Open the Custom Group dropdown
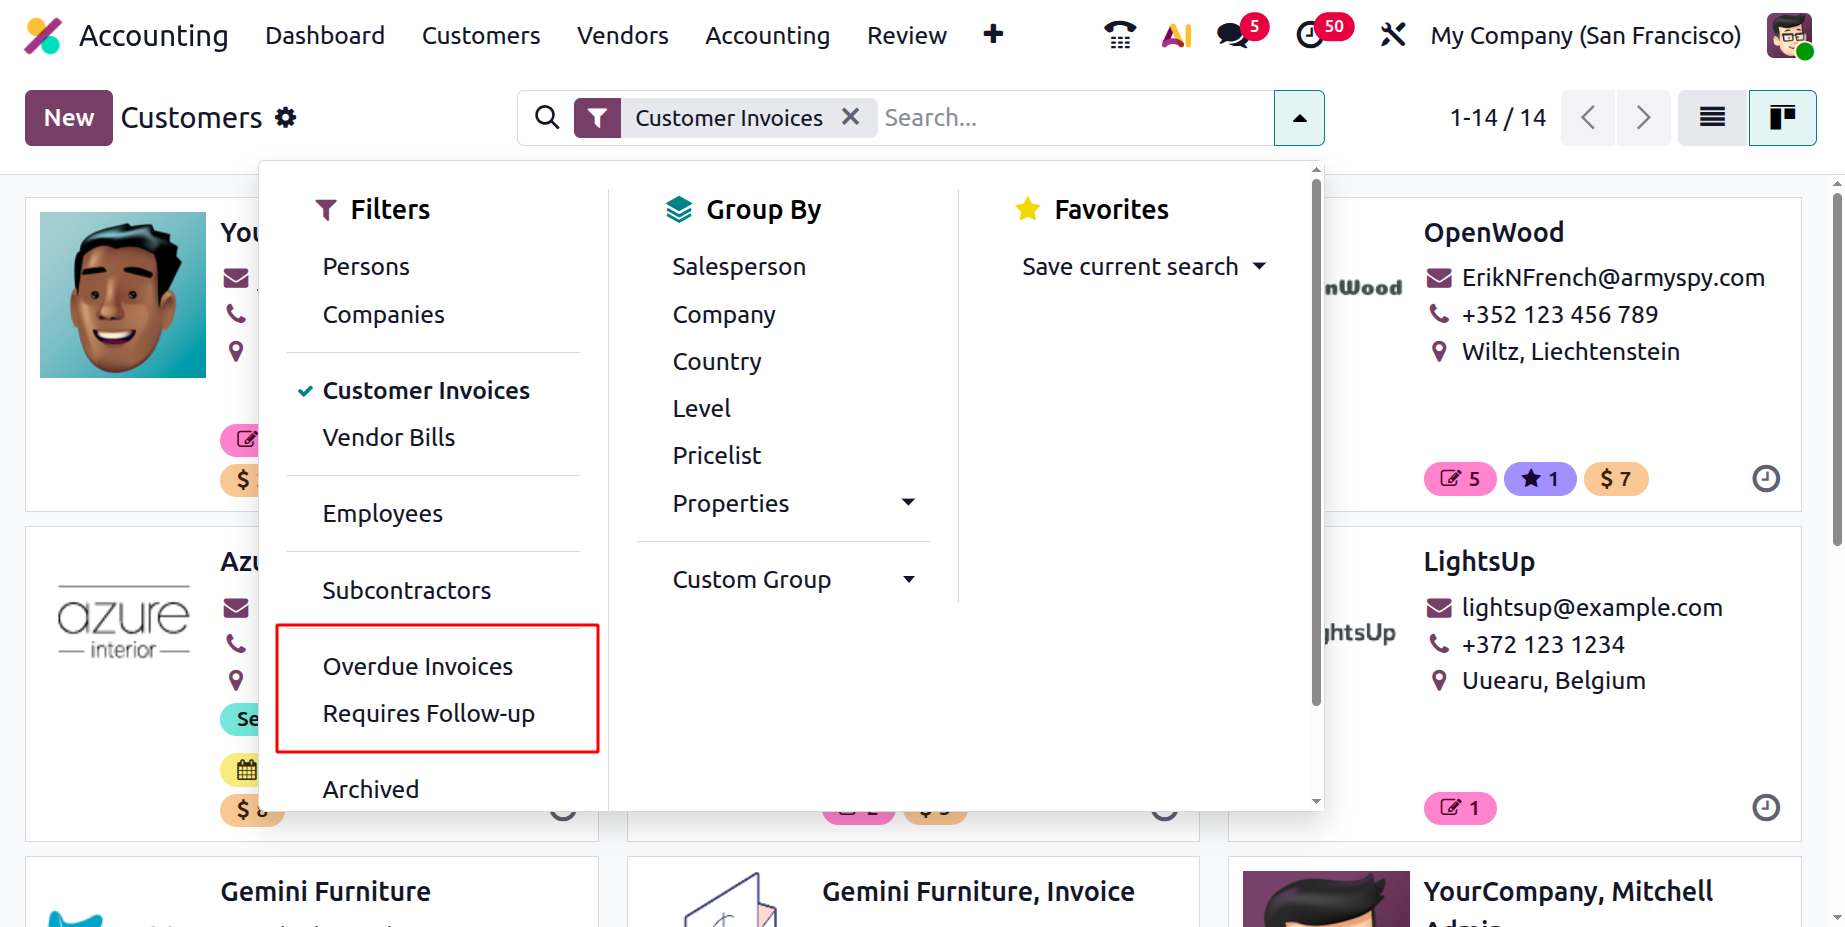 pos(908,580)
